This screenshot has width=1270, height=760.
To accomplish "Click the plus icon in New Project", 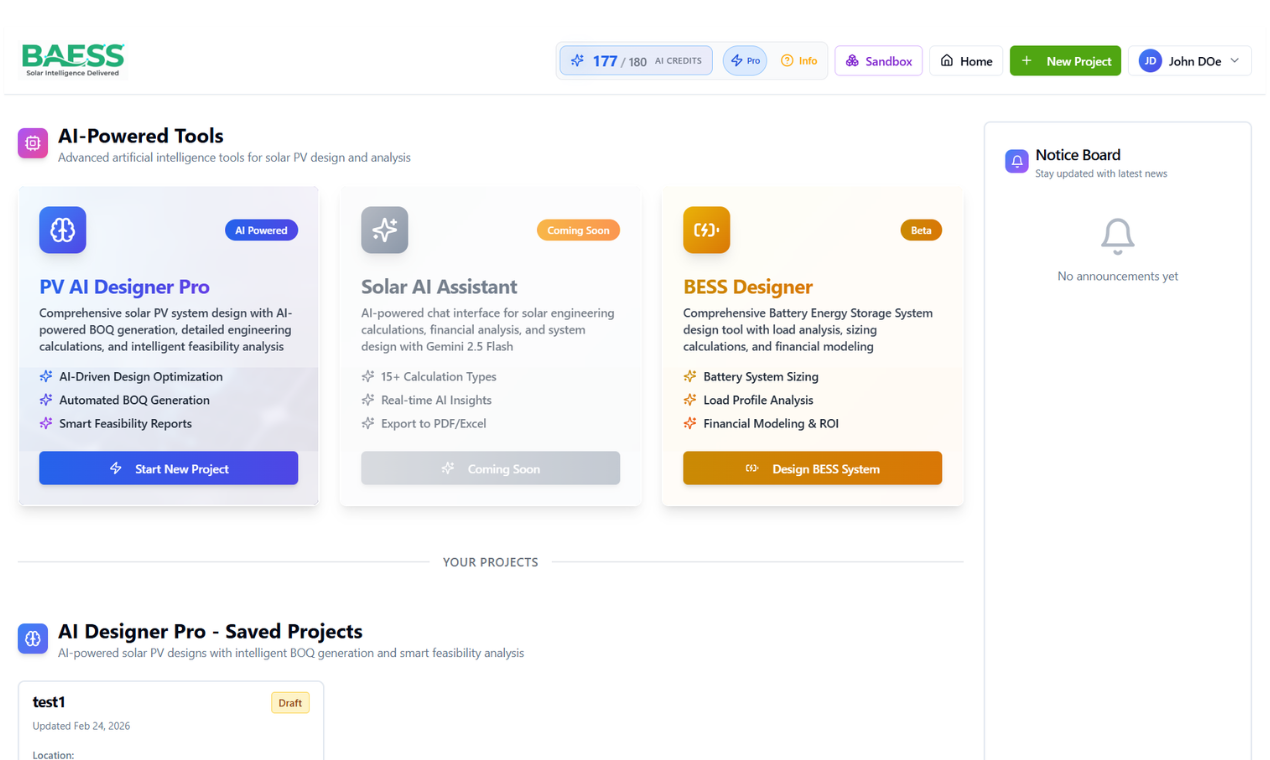I will (1026, 61).
